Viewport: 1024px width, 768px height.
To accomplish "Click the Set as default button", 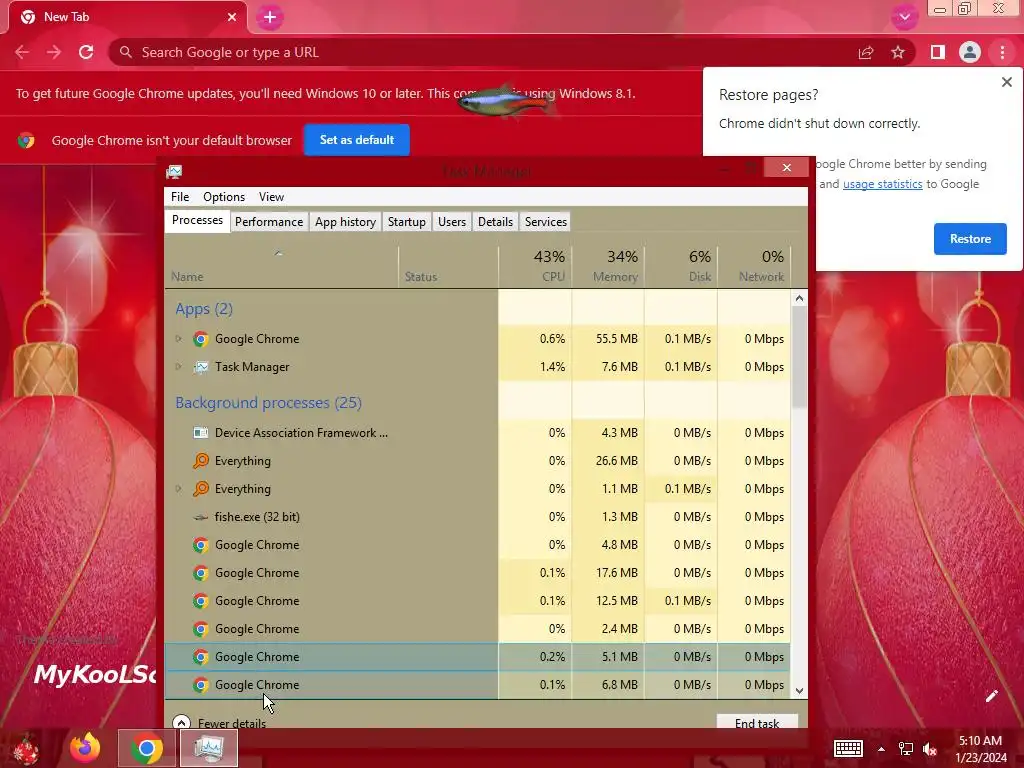I will [x=357, y=140].
